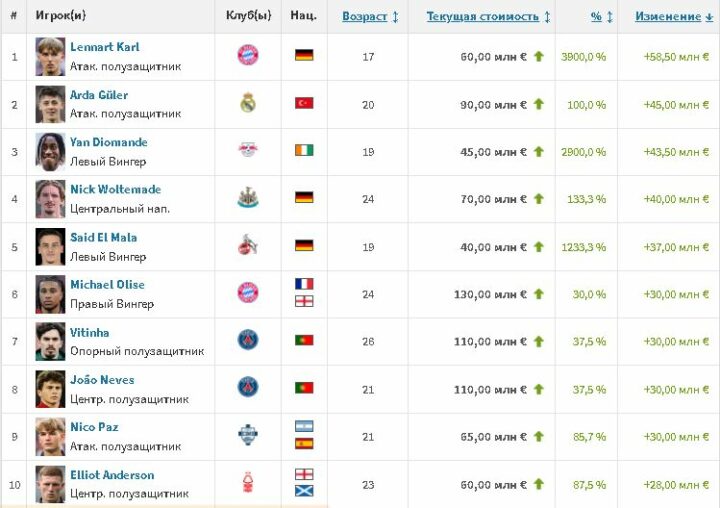Click Vitinha's portrait thumbnail

point(50,340)
